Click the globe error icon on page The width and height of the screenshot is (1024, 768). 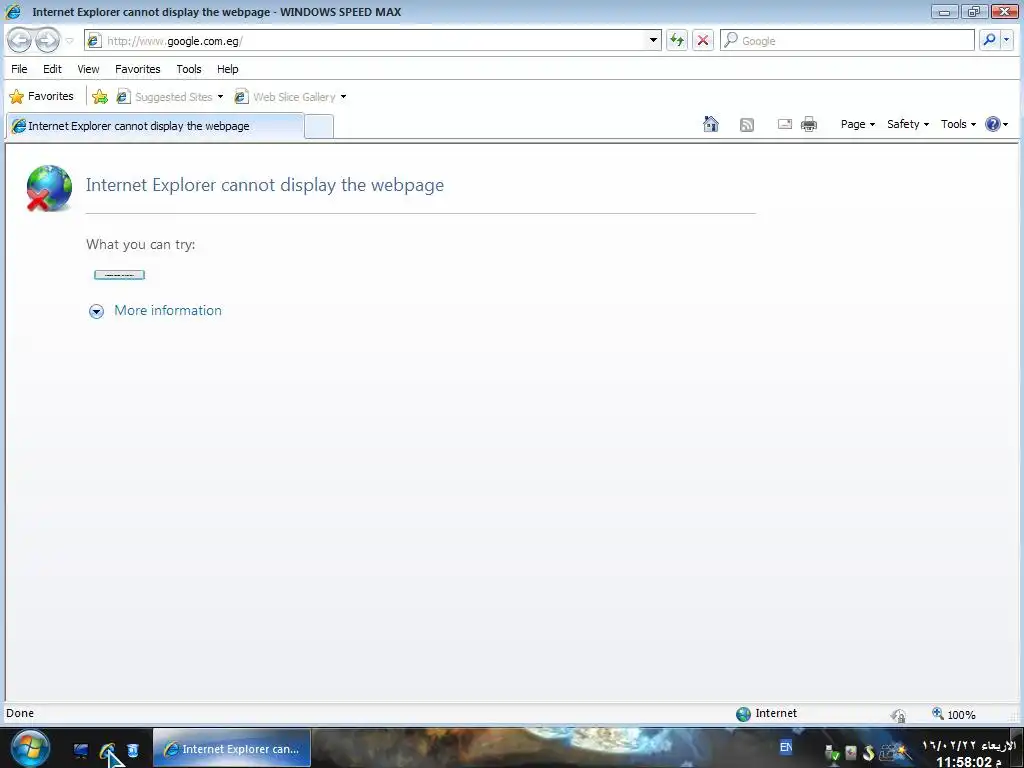click(49, 188)
